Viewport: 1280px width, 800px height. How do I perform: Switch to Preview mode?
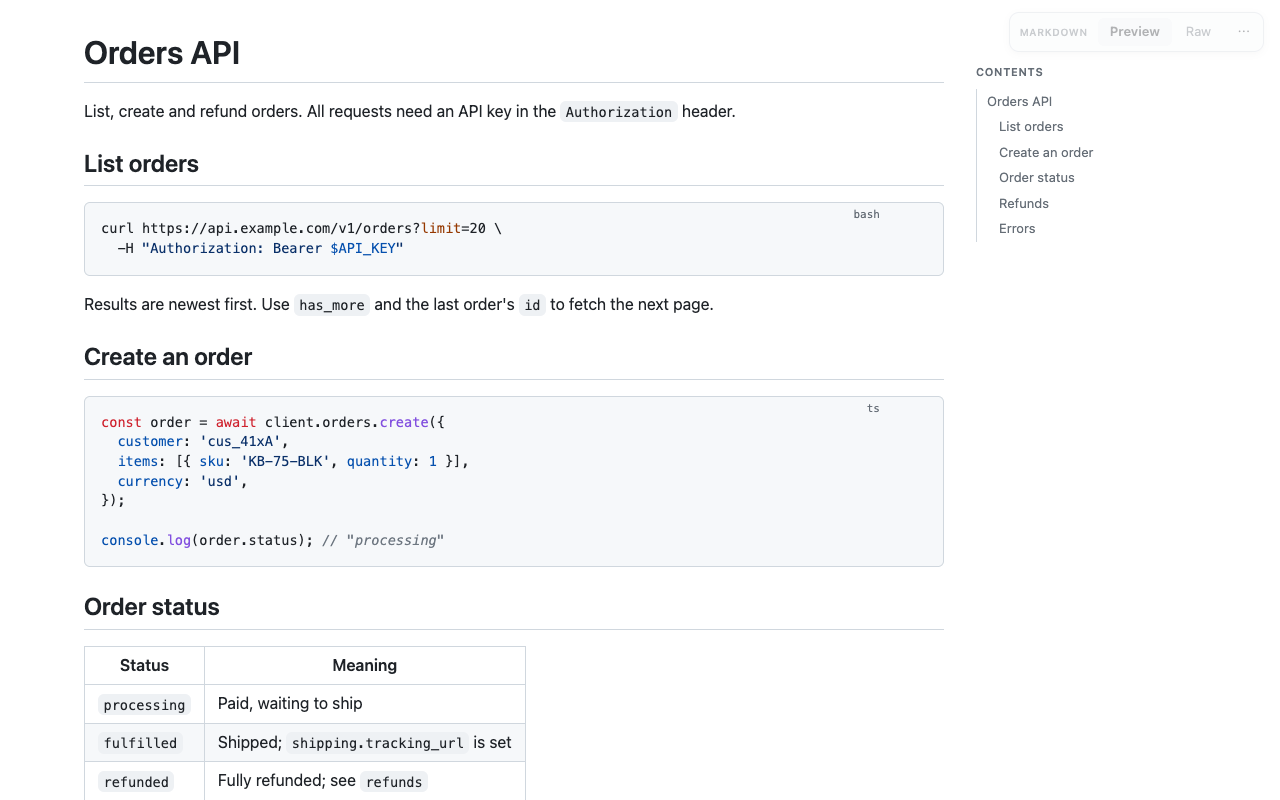point(1134,32)
